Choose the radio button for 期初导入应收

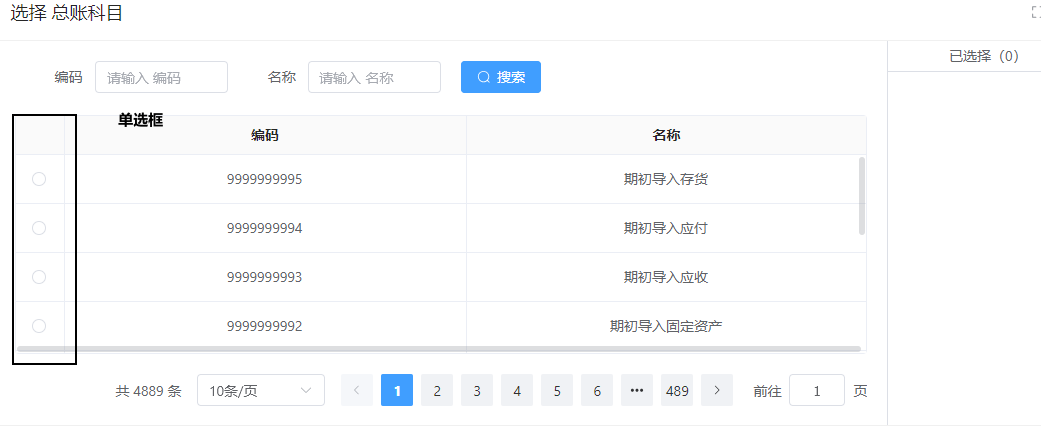39,277
